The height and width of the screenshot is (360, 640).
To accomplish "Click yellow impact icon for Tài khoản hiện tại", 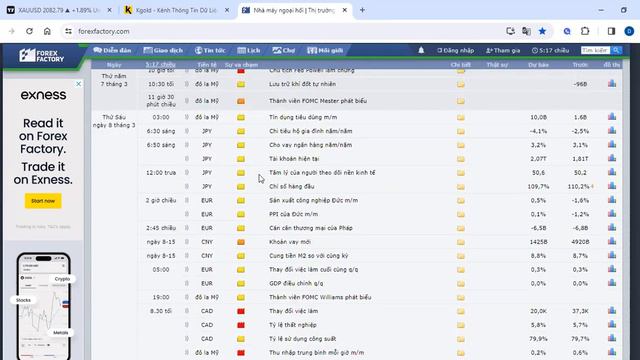I will [241, 159].
